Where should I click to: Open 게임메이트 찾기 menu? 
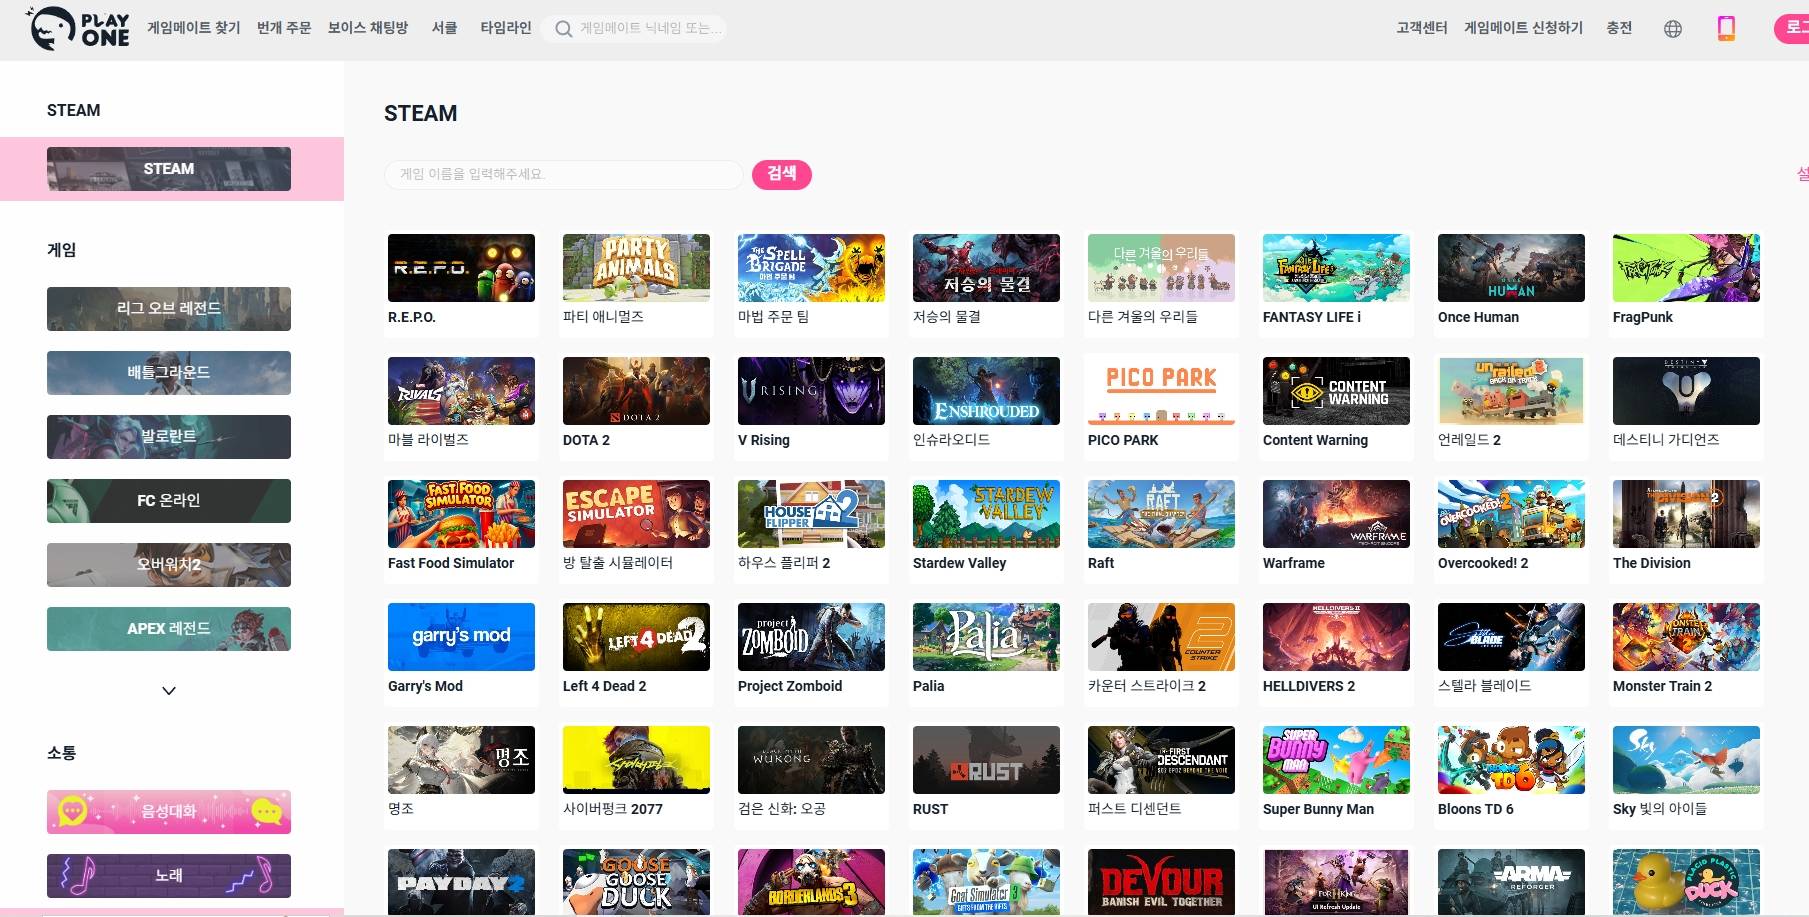tap(194, 28)
